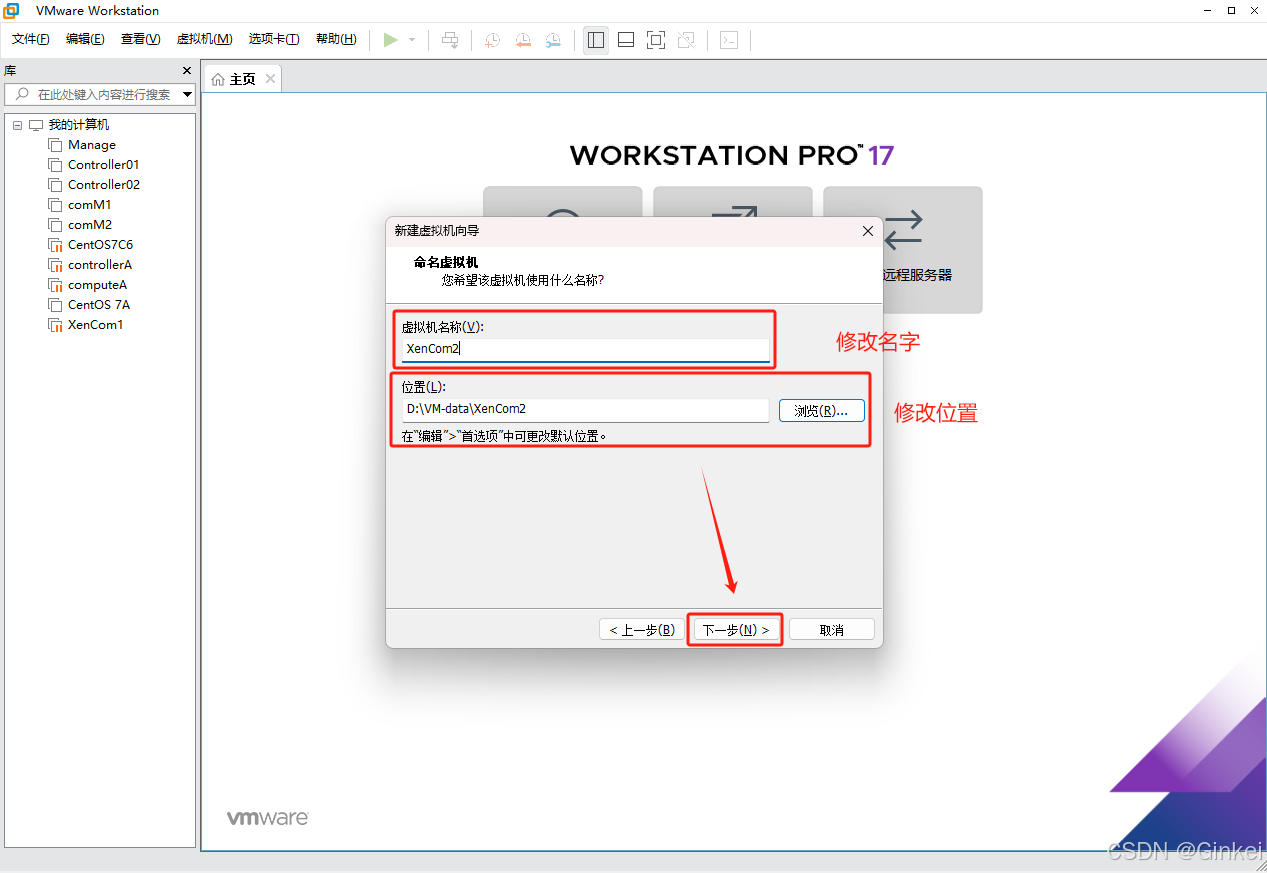This screenshot has height=873, width=1267.
Task: Close the 库 library panel
Action: (187, 71)
